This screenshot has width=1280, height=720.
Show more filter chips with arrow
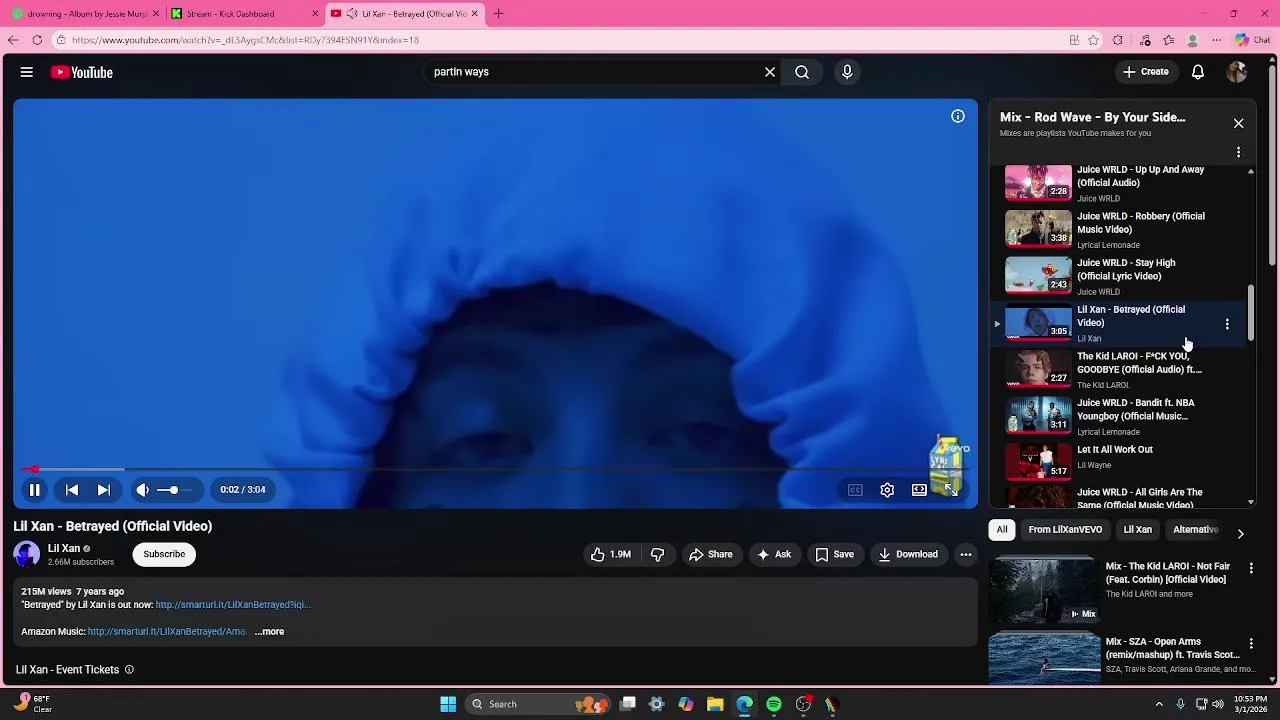pyautogui.click(x=1240, y=533)
